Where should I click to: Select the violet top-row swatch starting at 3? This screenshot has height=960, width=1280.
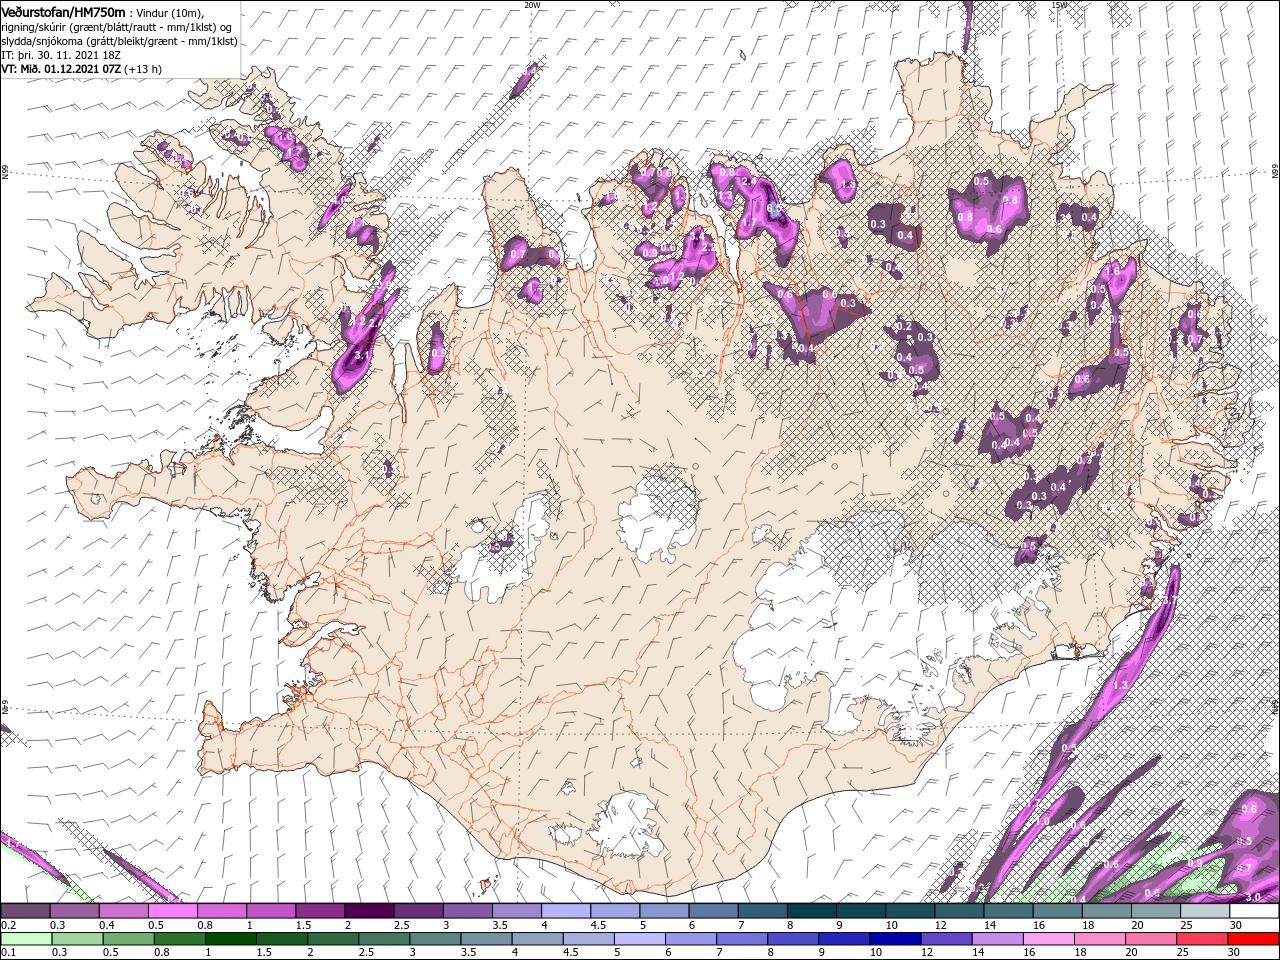(468, 911)
